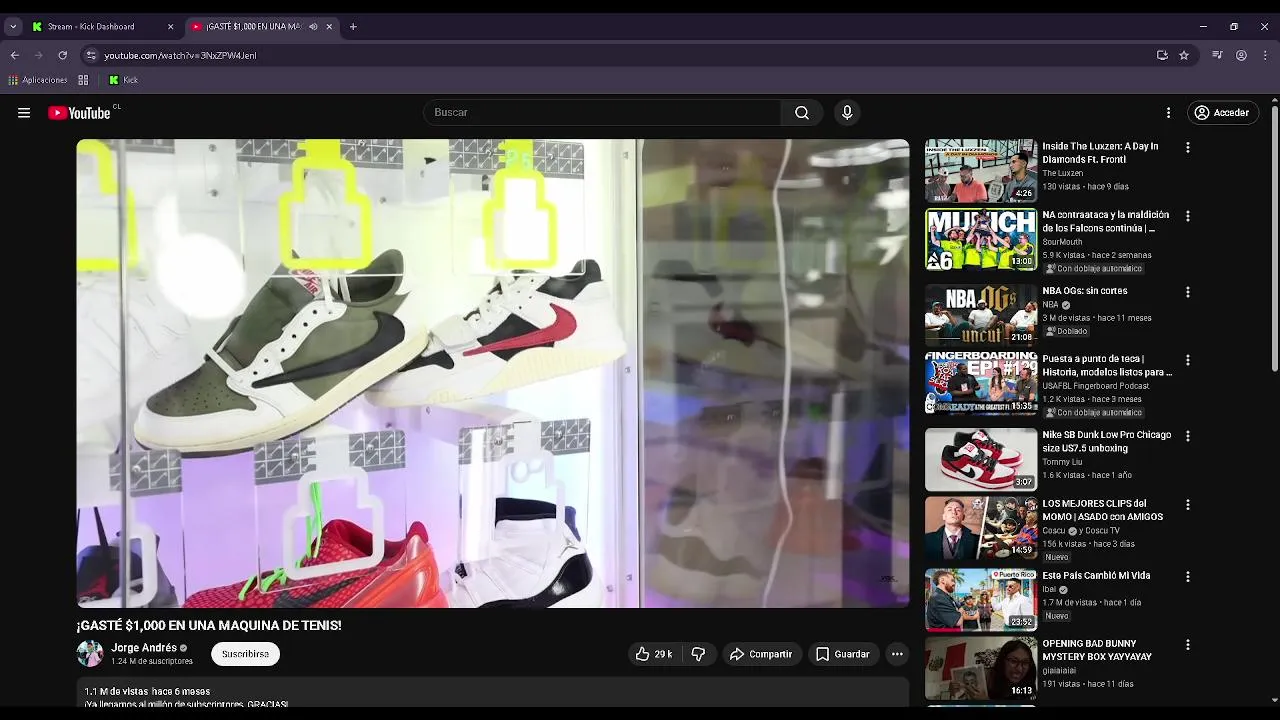
Task: Open Jorge Andrés channel avatar
Action: coord(90,654)
